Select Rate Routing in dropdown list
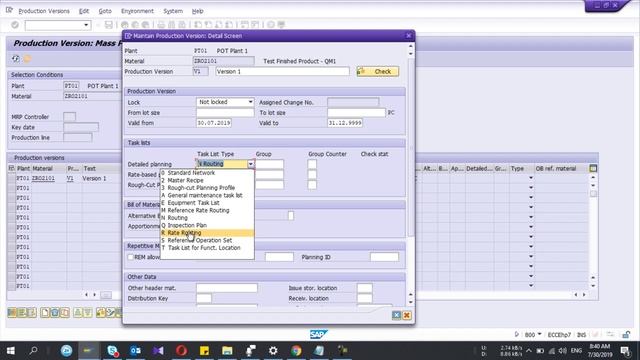 click(x=207, y=233)
